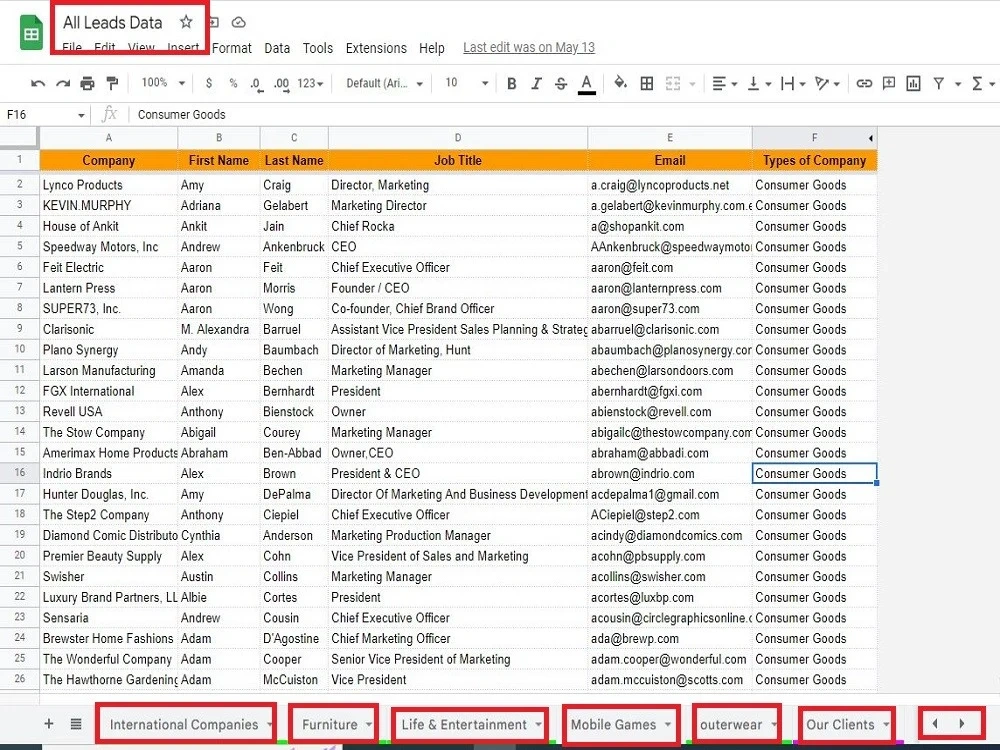Toggle bold formatting
This screenshot has width=1000, height=750.
click(511, 84)
